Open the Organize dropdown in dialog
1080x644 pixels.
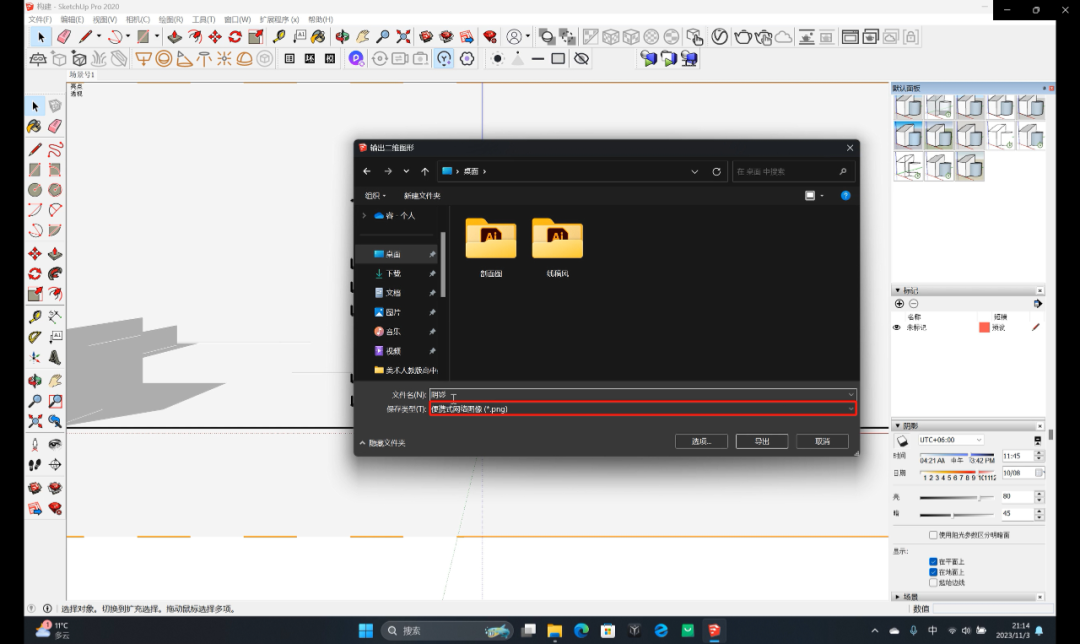(x=375, y=196)
